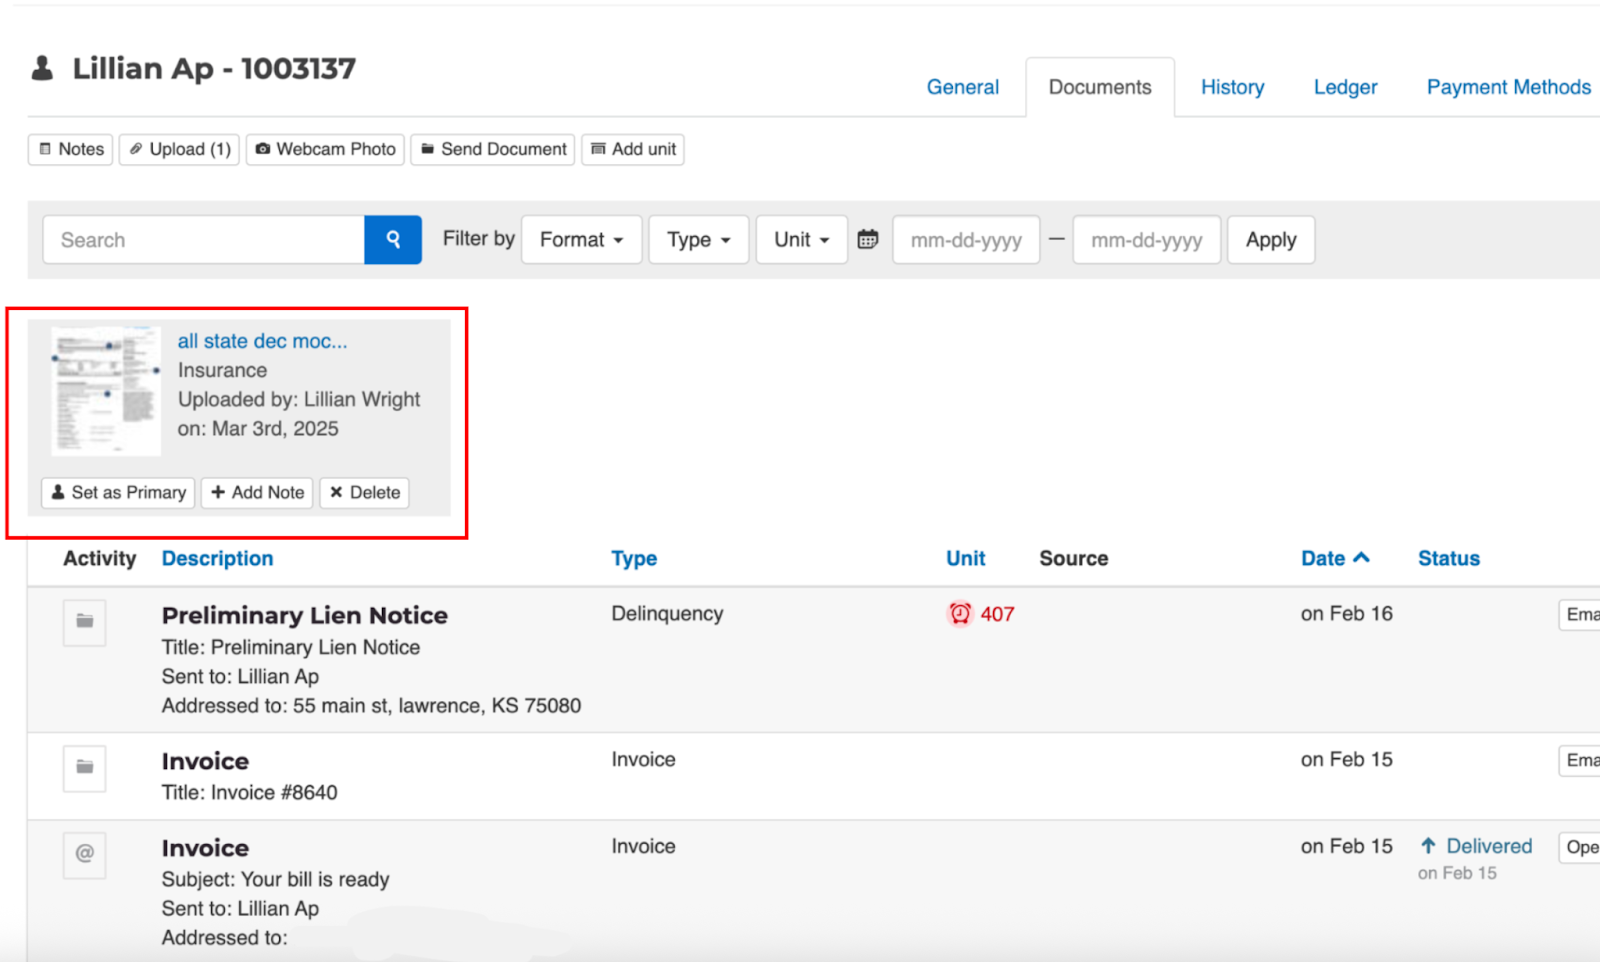Click the magnifier search button

point(393,240)
